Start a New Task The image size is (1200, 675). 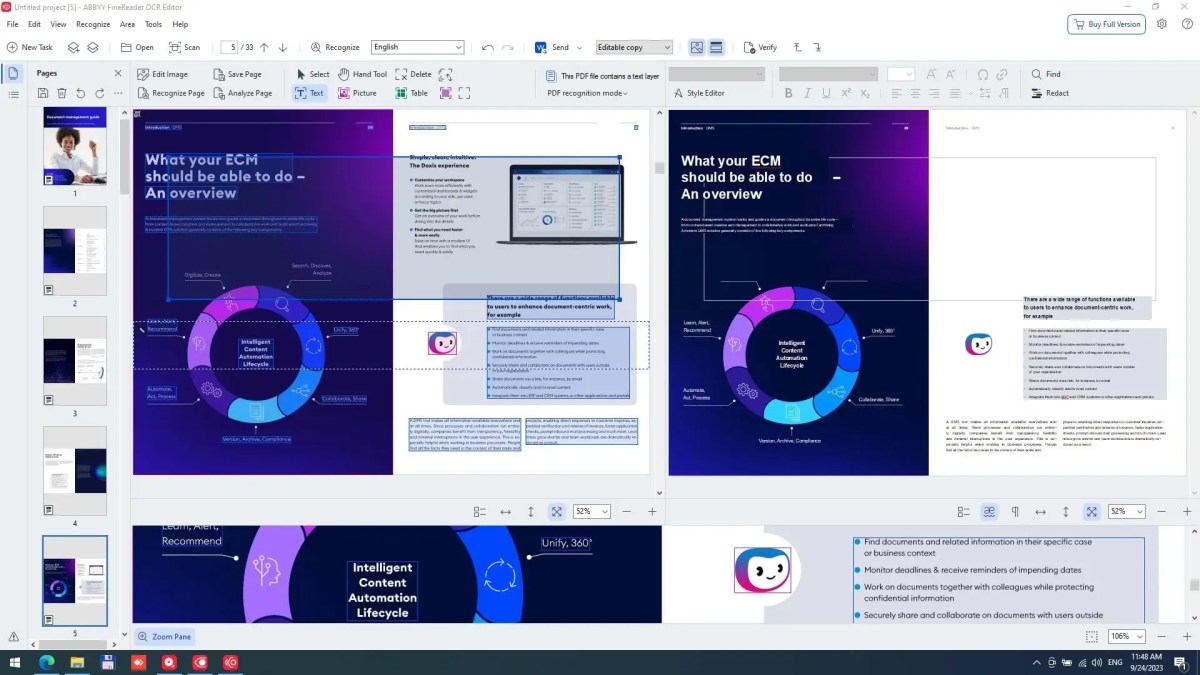[x=30, y=47]
